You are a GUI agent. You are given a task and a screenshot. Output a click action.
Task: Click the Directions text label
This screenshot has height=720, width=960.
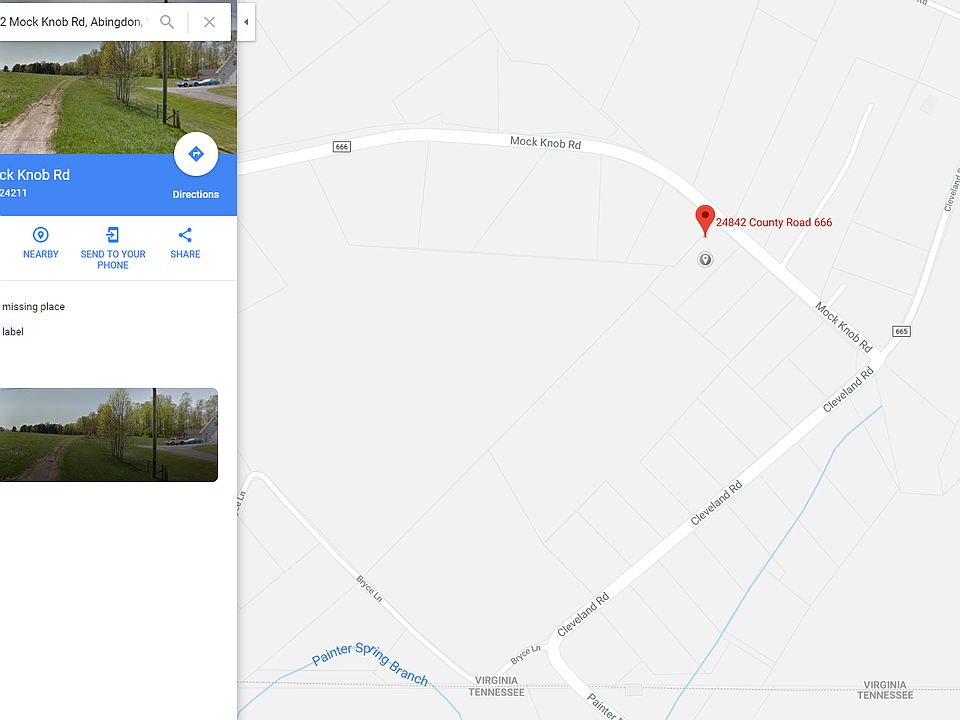(x=196, y=194)
